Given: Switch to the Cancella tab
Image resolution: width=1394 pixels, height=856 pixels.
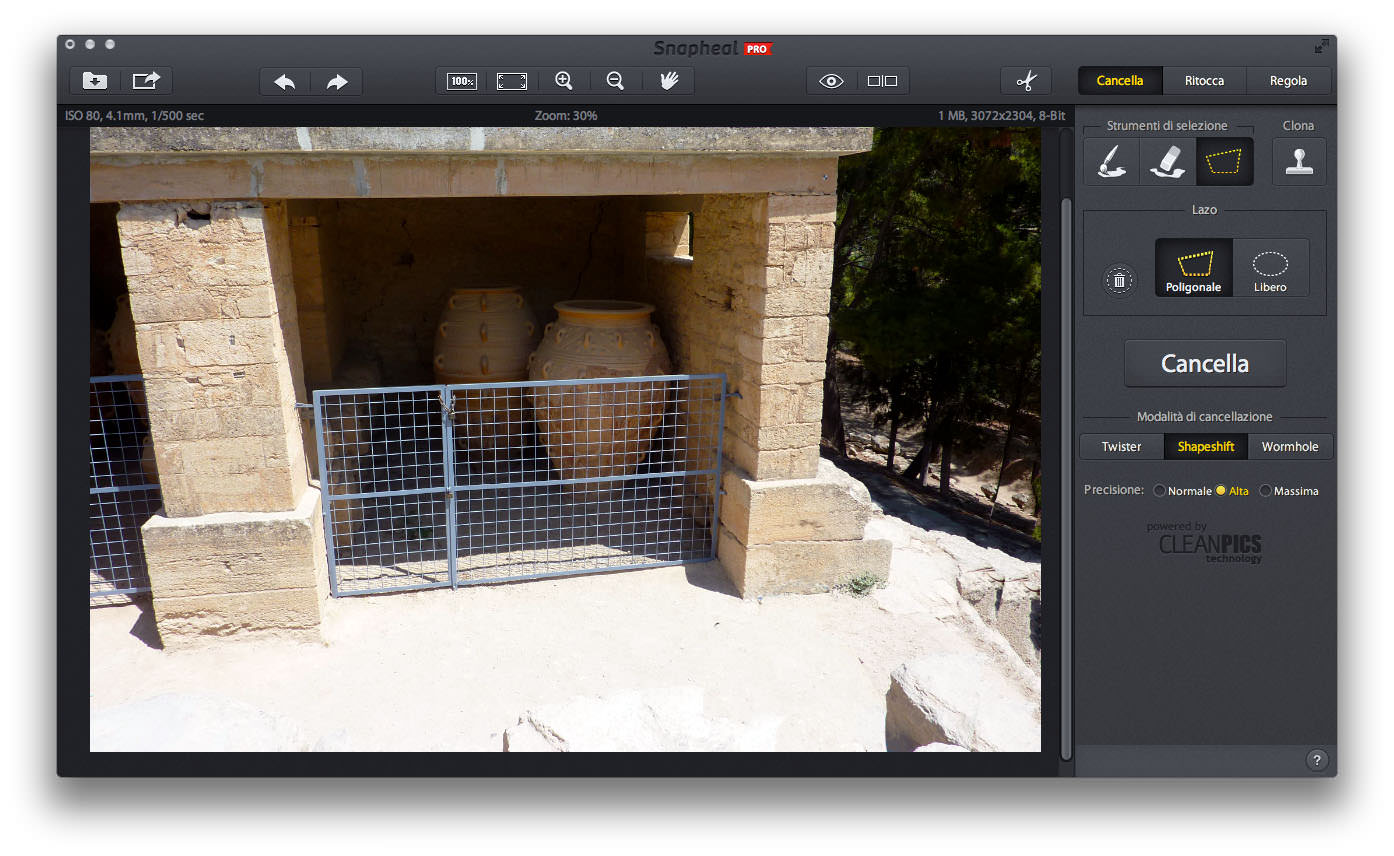Looking at the screenshot, I should (1120, 81).
